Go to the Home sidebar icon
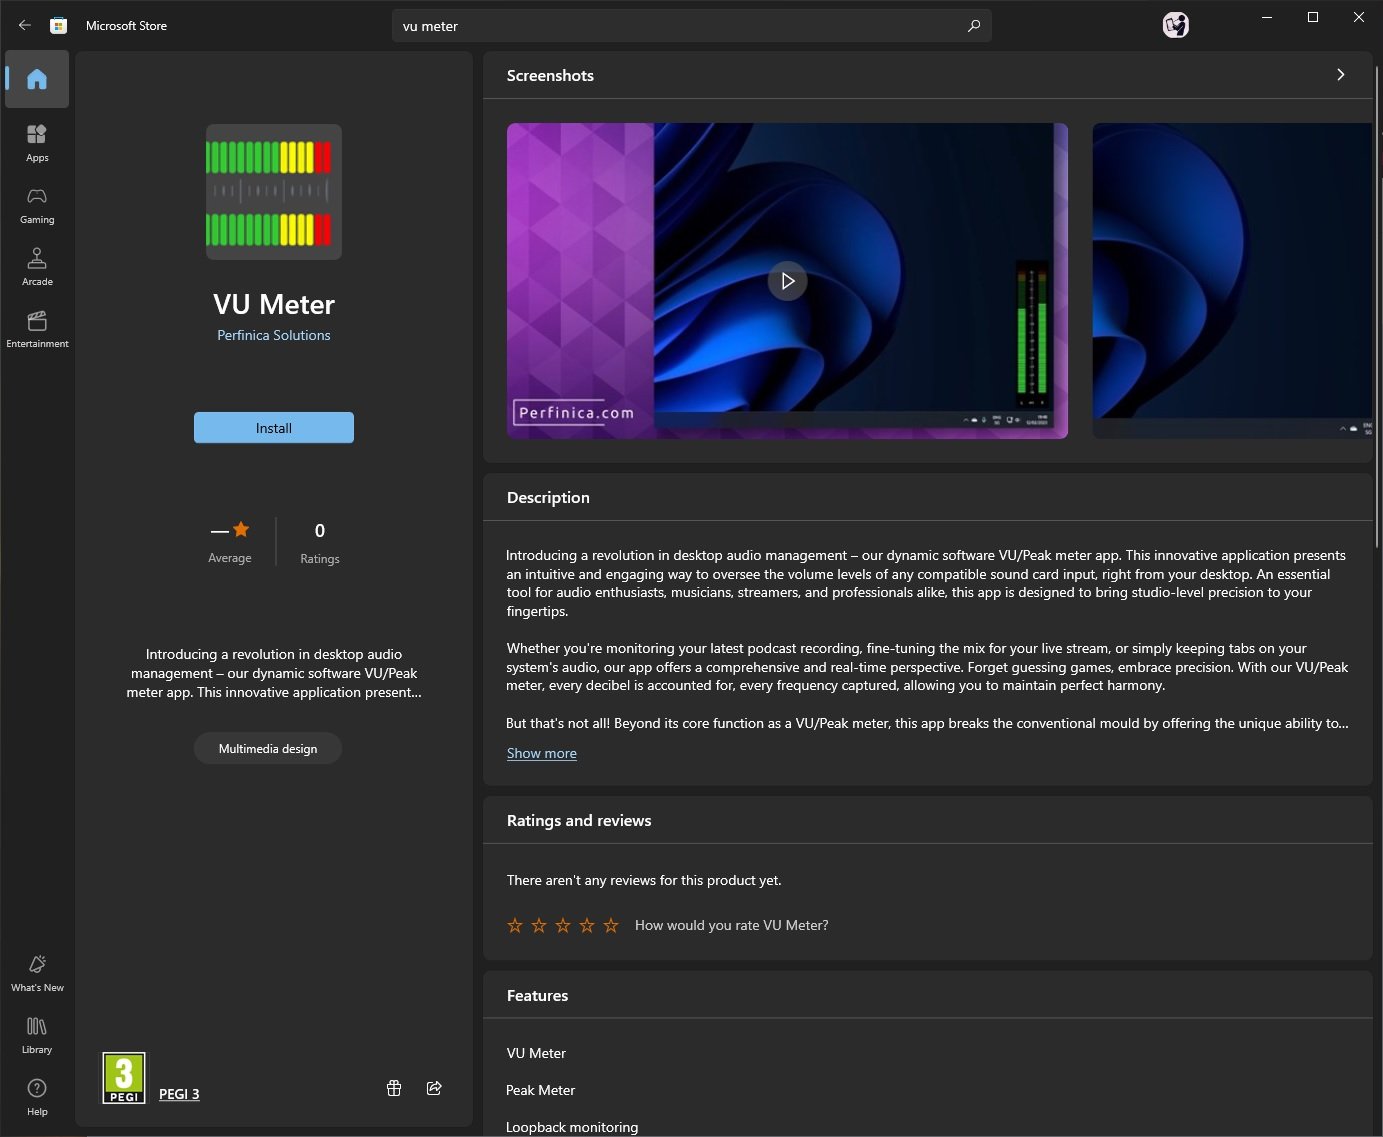Screen dimensions: 1383x1137 coord(37,79)
